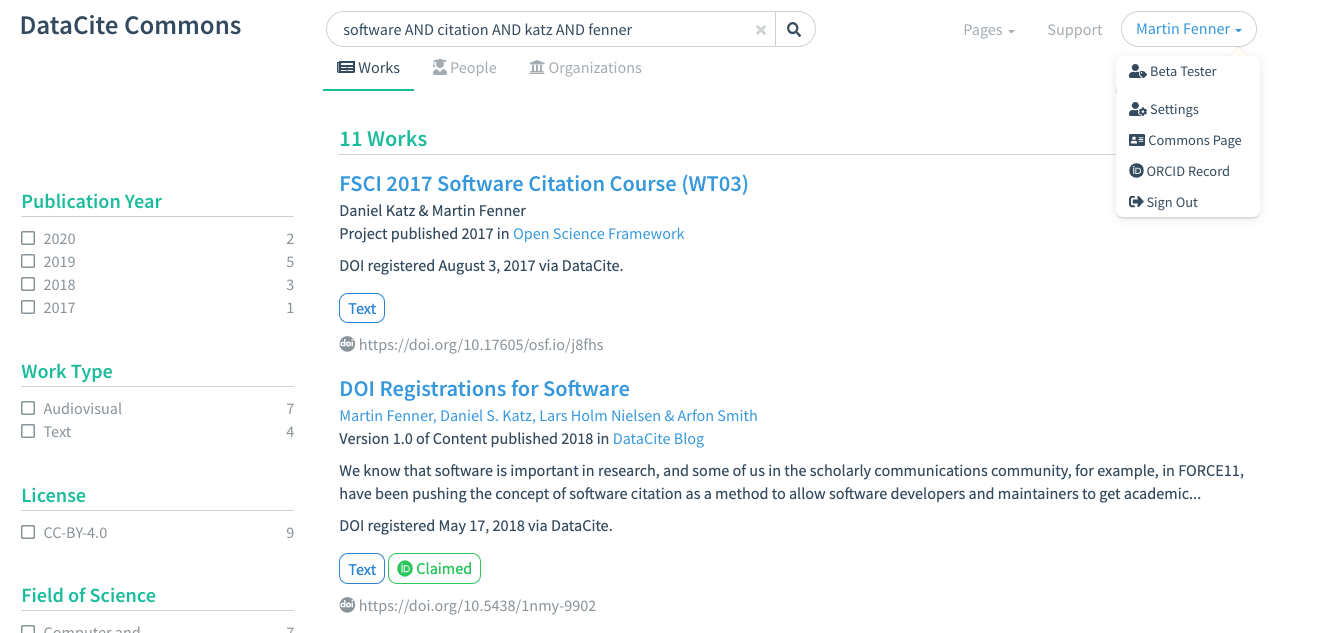This screenshot has width=1325, height=633.
Task: Tick the CC-BY-4.0 license checkbox
Action: pos(29,533)
